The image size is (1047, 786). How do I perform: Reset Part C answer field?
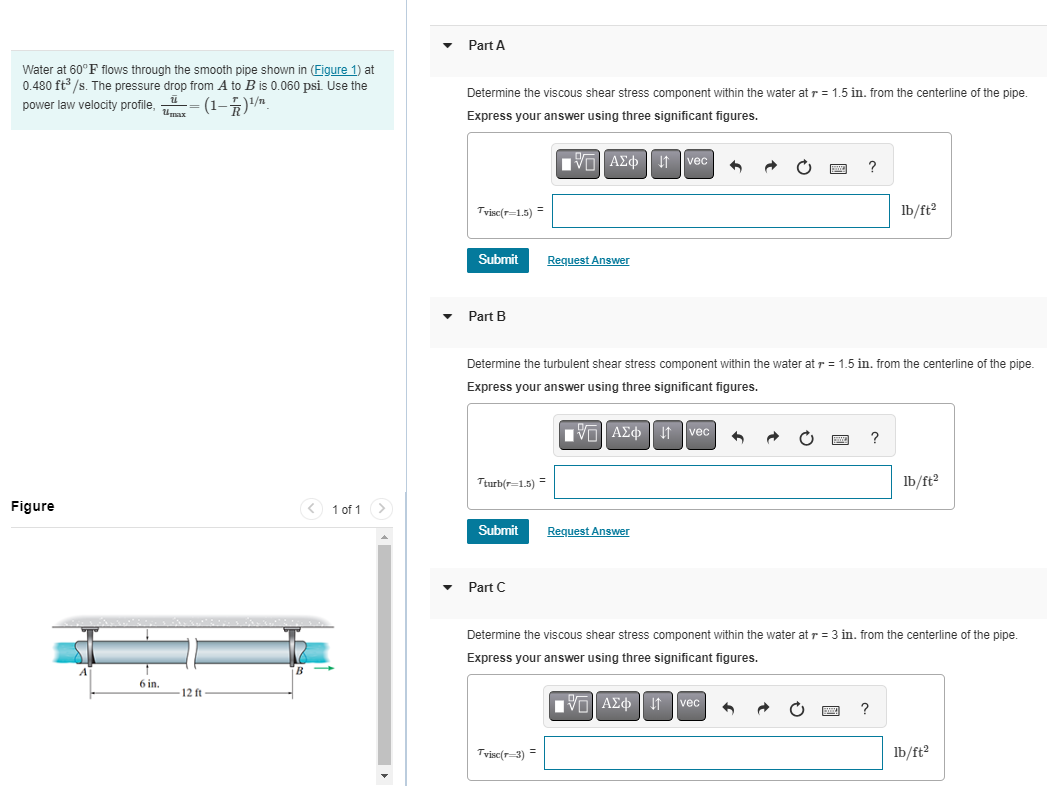797,709
